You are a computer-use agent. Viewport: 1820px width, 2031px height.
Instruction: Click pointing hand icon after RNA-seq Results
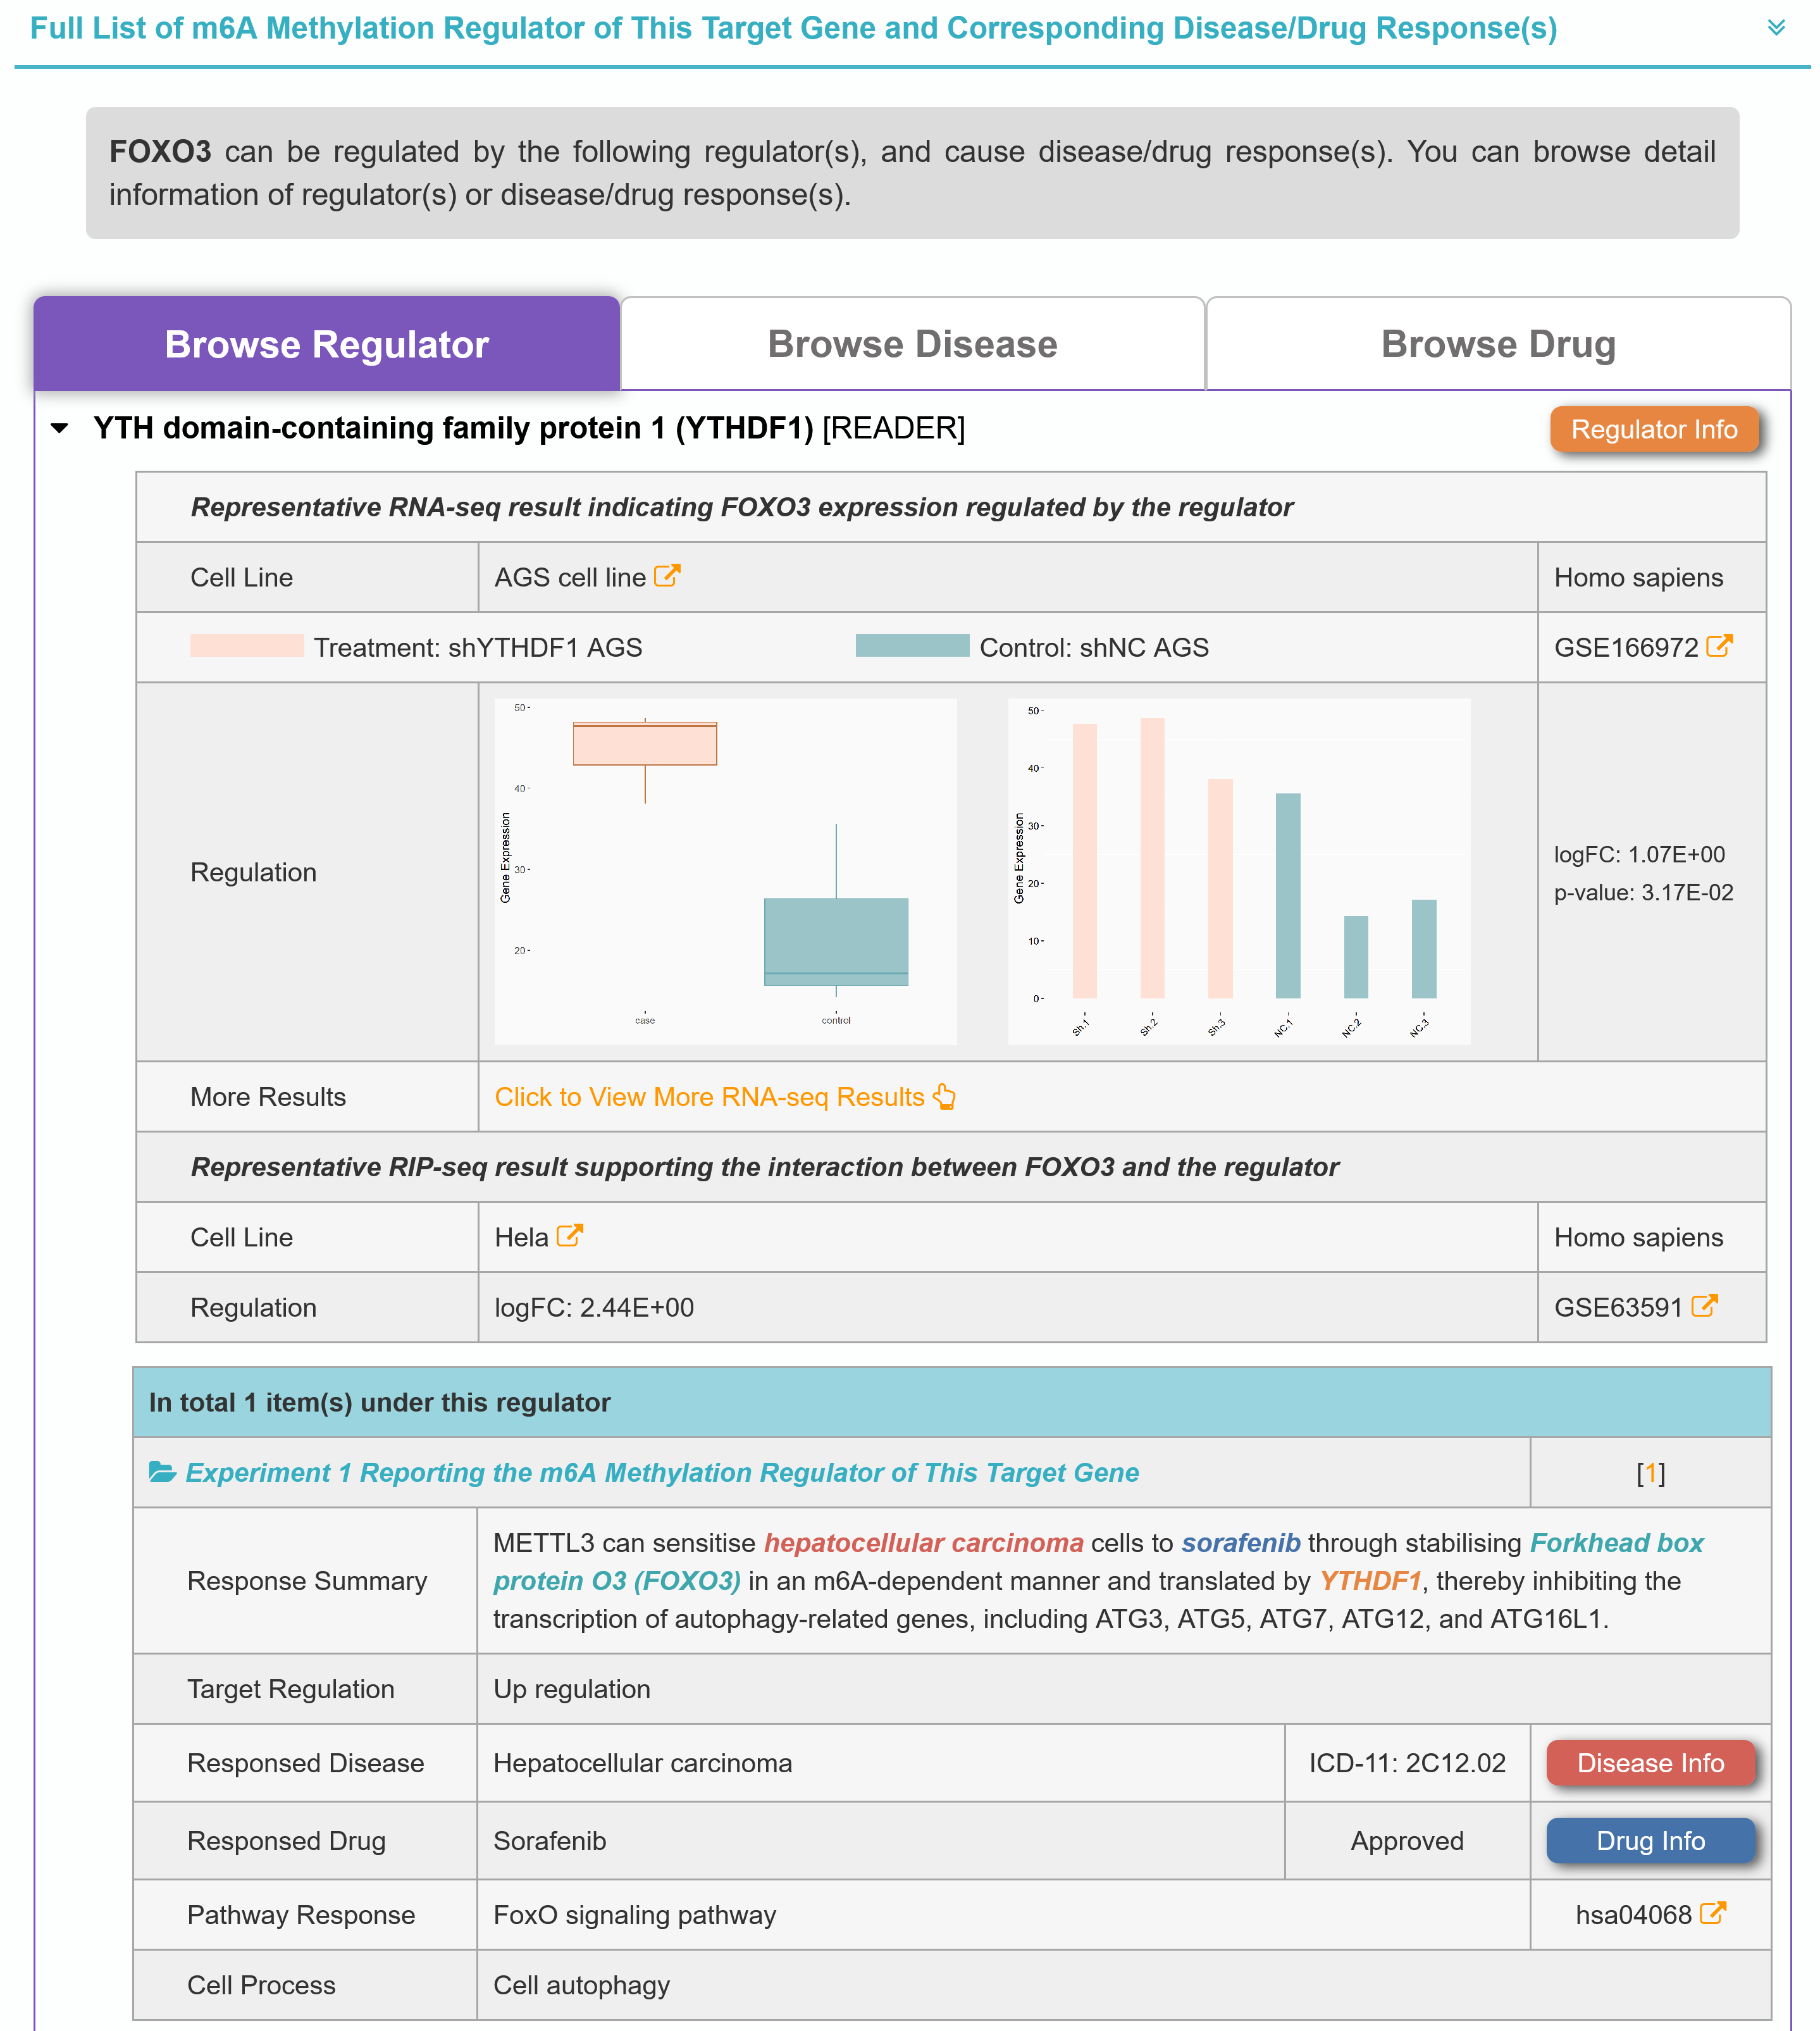[945, 1097]
